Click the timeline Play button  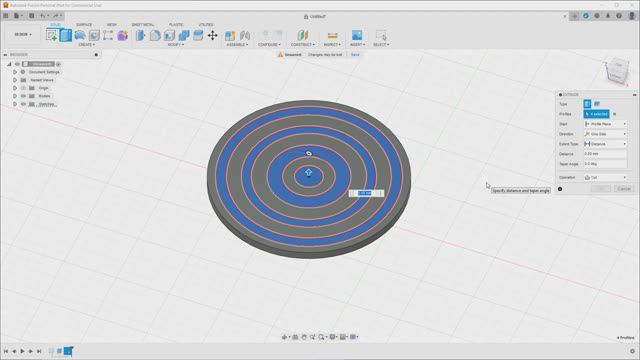click(x=22, y=351)
